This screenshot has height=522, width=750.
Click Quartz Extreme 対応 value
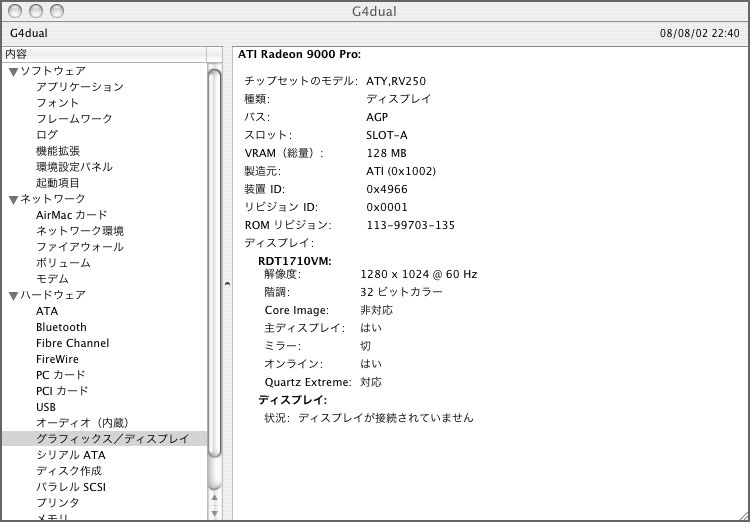click(371, 383)
